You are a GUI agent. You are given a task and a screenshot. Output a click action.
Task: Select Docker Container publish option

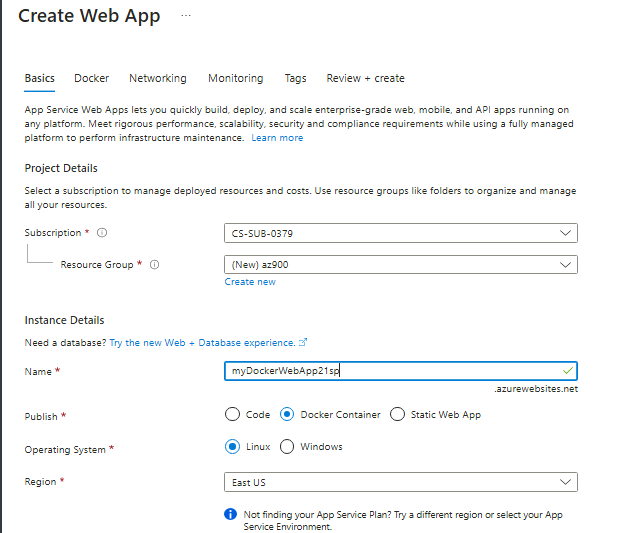[288, 414]
